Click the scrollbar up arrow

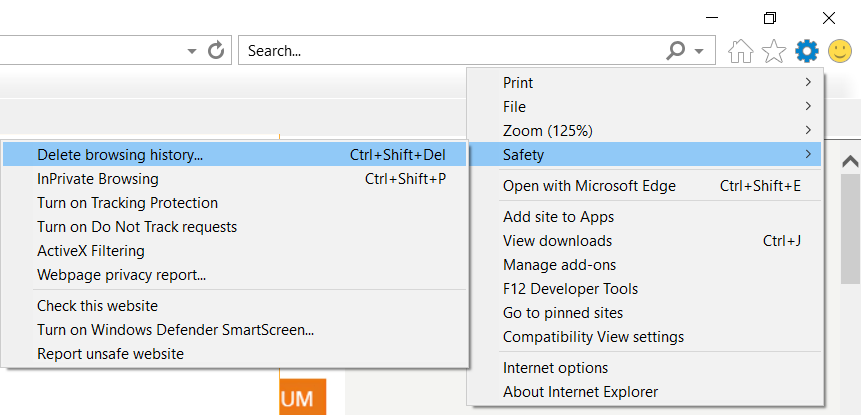click(x=850, y=161)
